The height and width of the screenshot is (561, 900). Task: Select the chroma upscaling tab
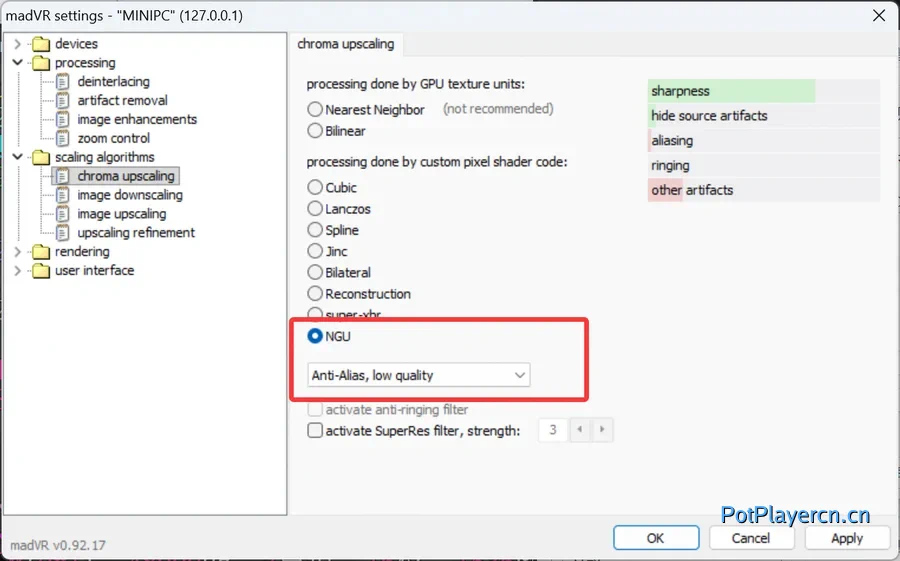(x=348, y=44)
